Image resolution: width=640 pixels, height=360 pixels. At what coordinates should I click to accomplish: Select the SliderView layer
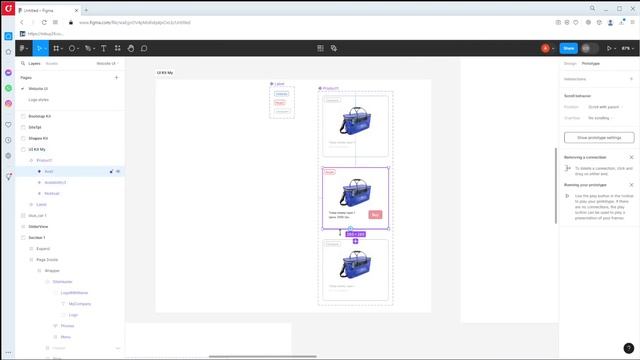click(x=38, y=227)
